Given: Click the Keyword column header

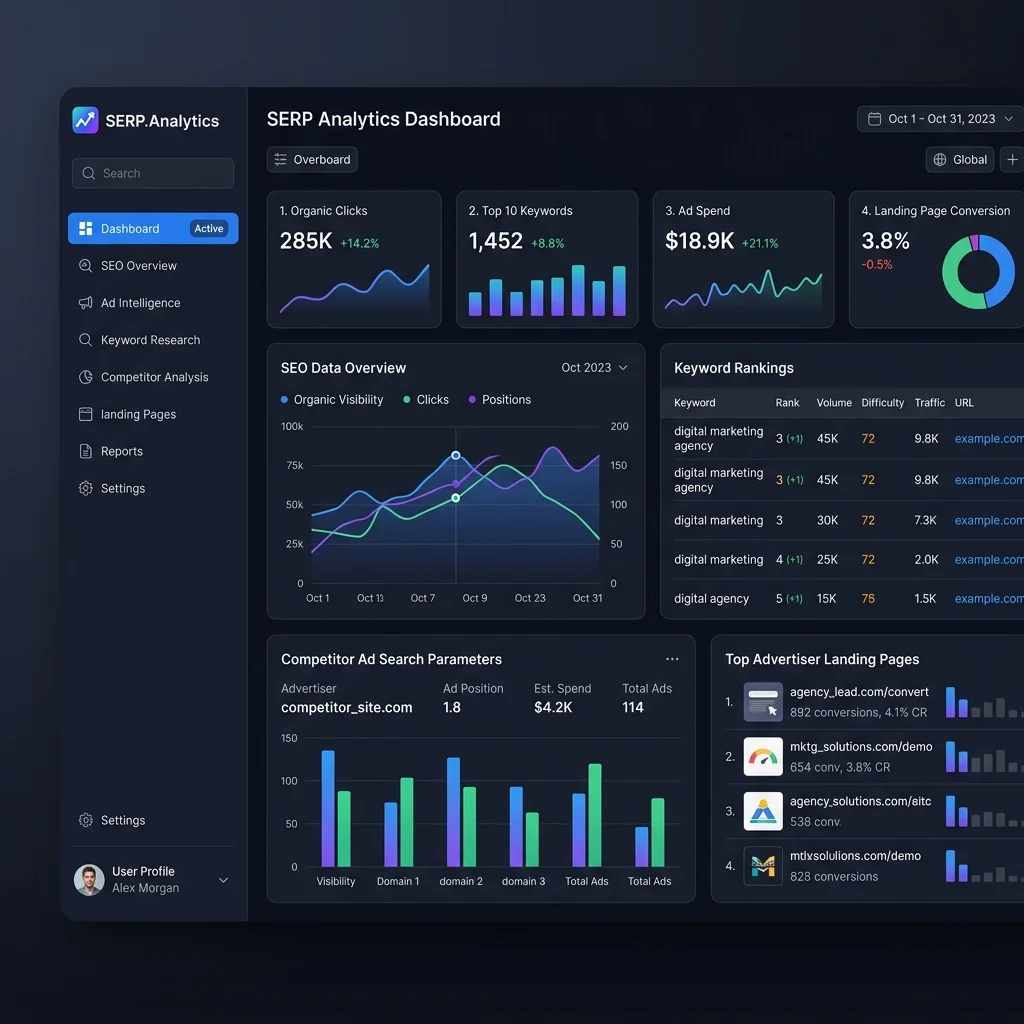Looking at the screenshot, I should pos(694,403).
